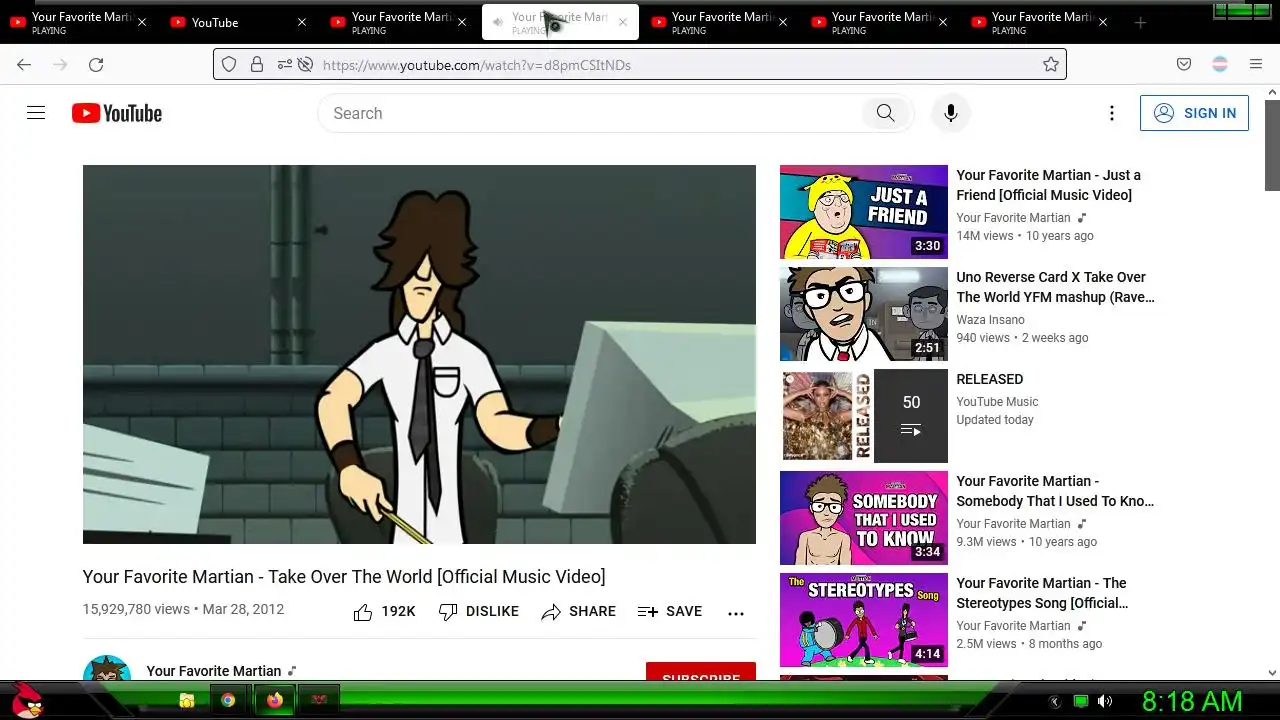Go back using the browser back arrow
The image size is (1280, 720).
[x=24, y=64]
